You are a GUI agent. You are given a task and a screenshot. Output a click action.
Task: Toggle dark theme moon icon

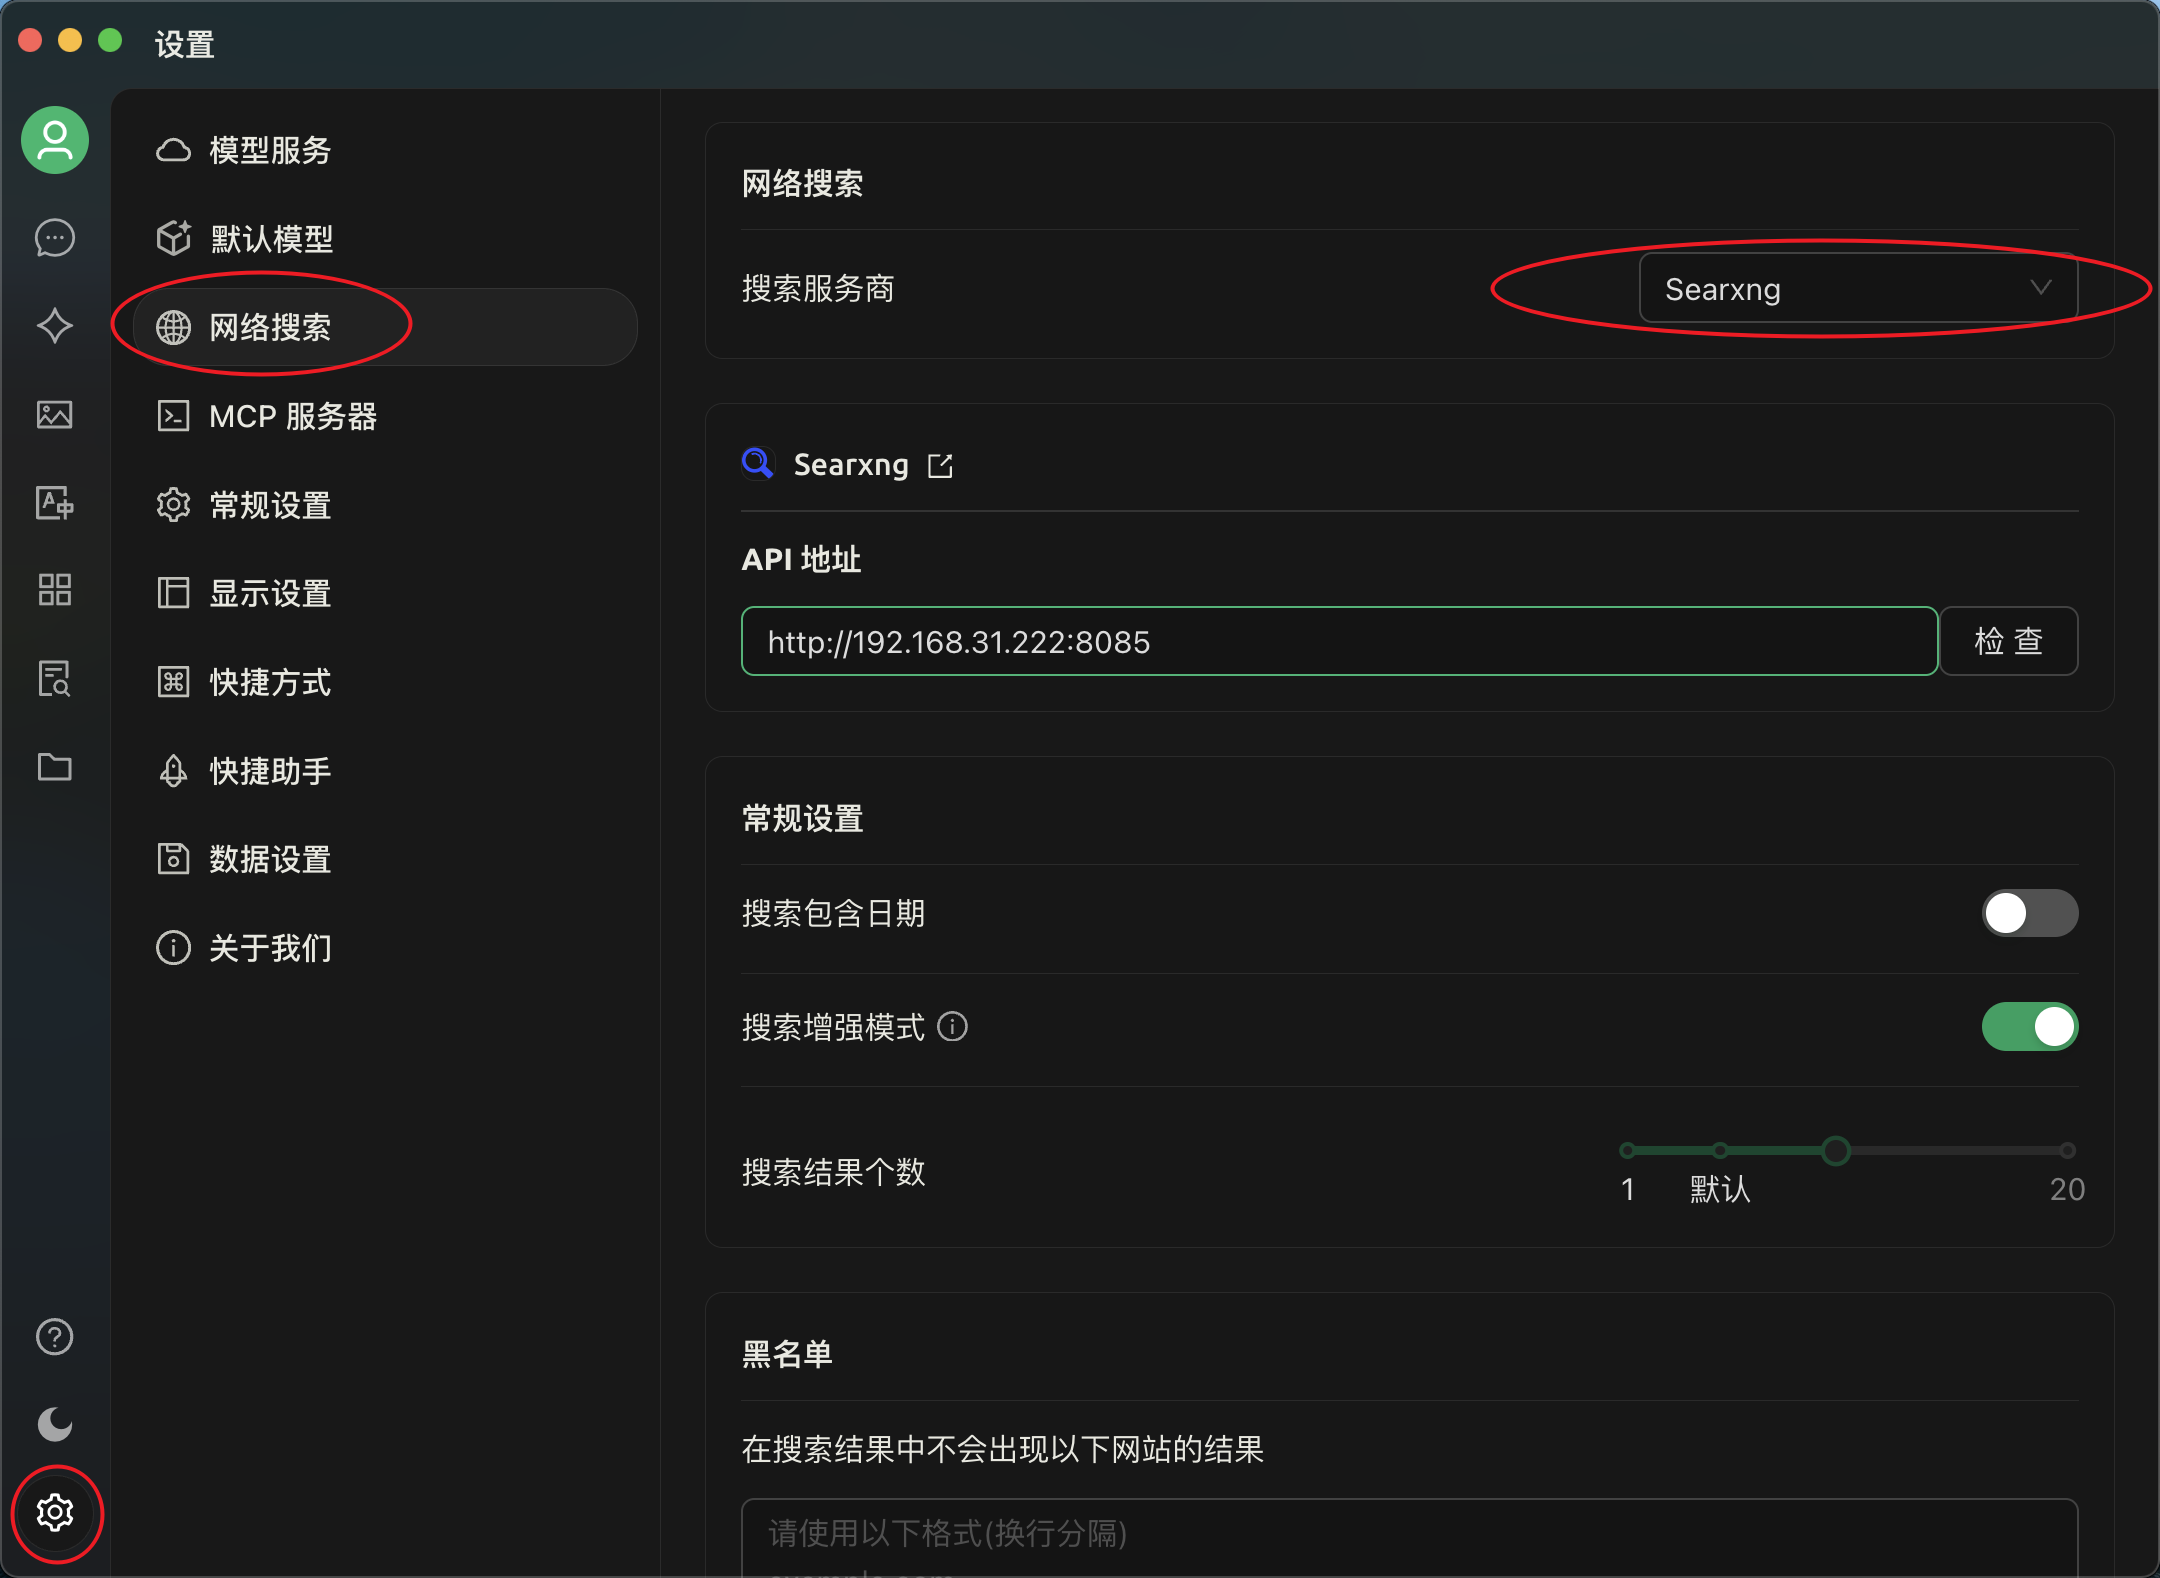(55, 1424)
